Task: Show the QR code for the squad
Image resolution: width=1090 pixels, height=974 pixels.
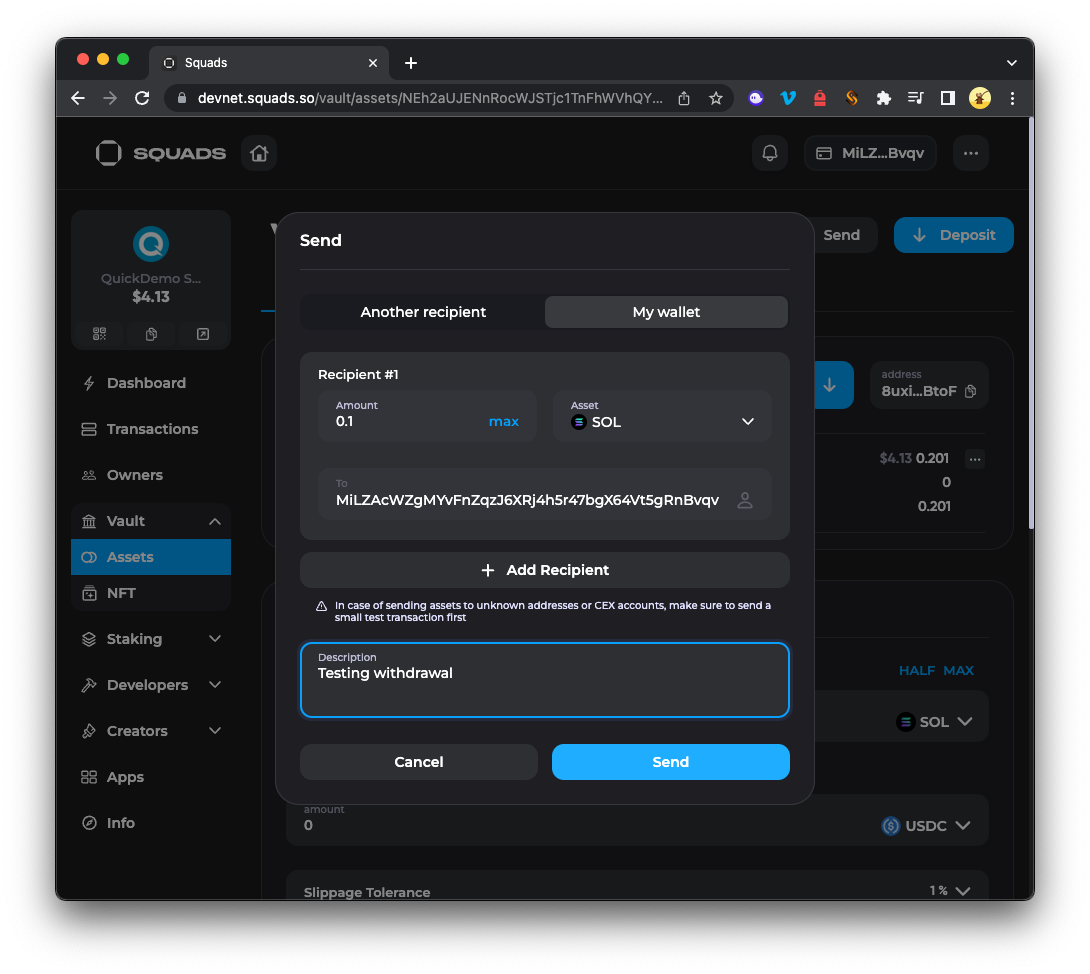Action: pyautogui.click(x=99, y=334)
